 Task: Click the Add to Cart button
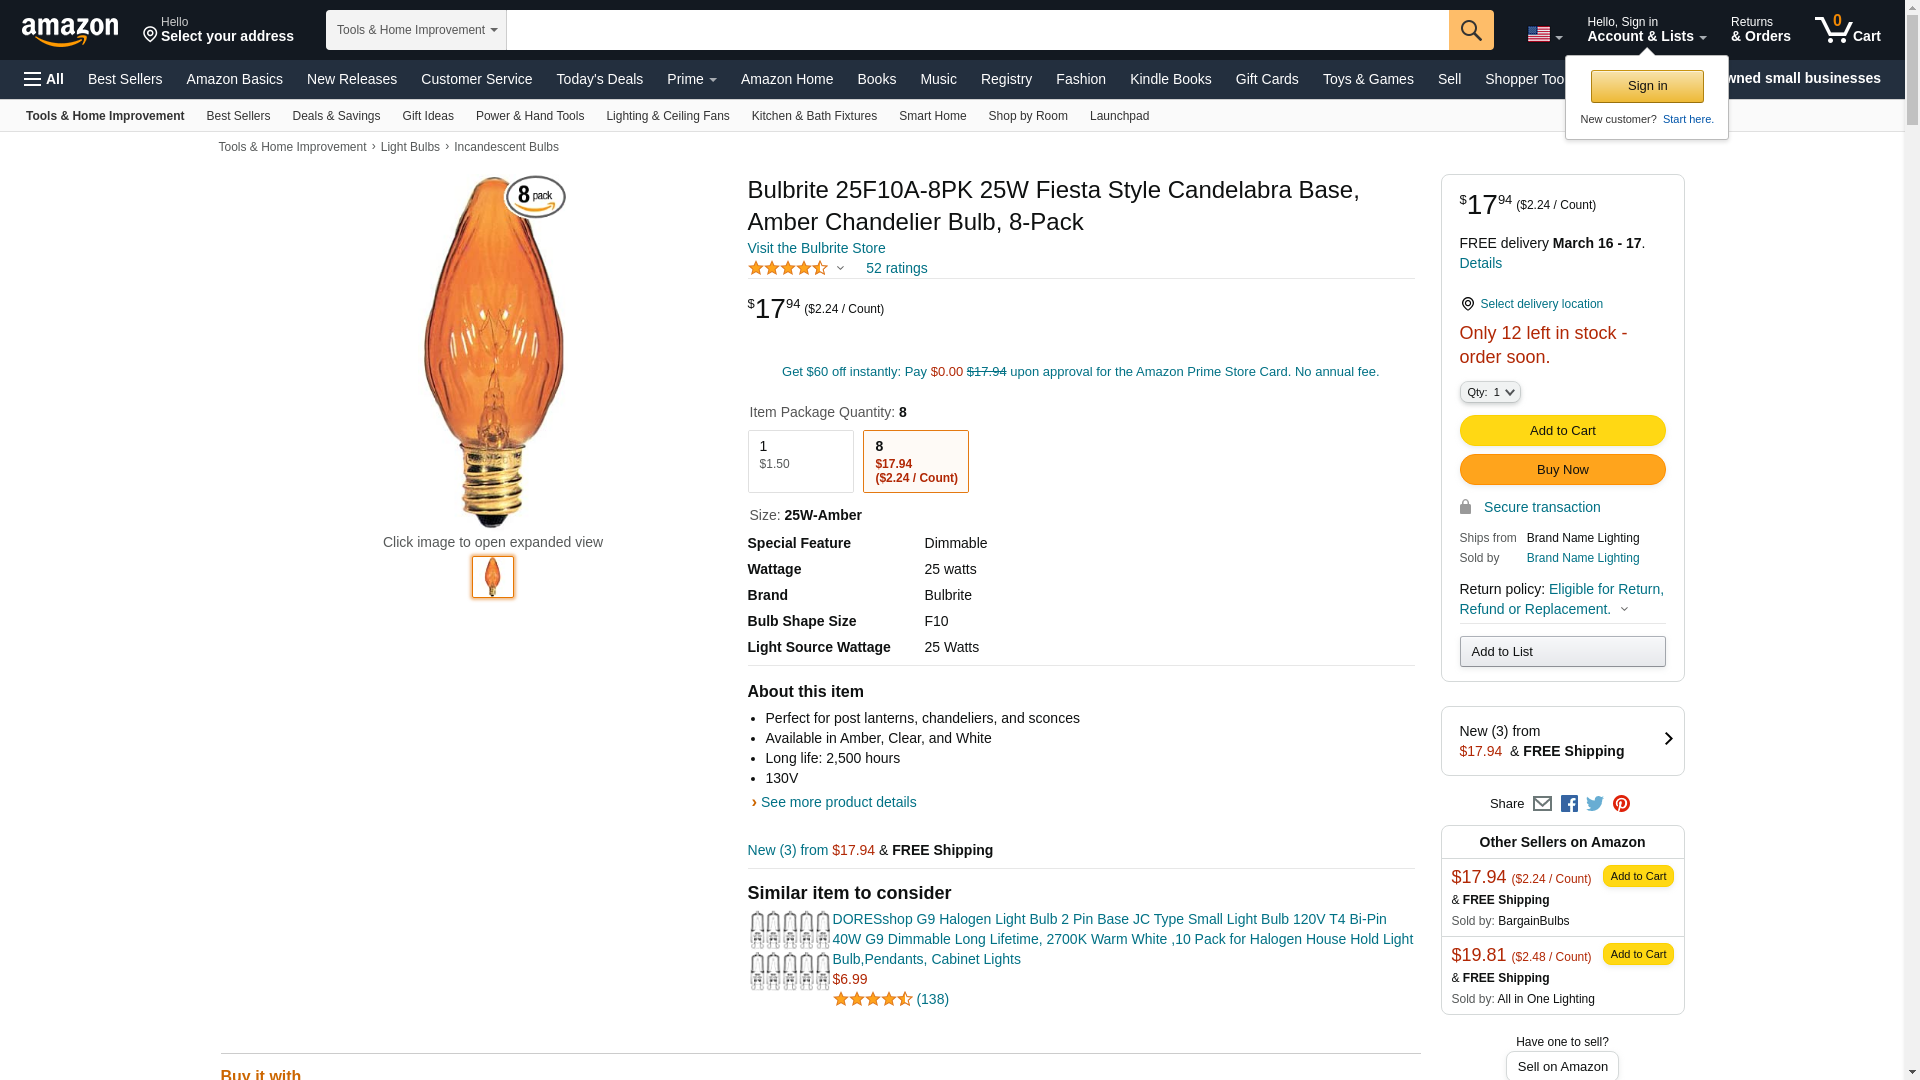pos(1561,430)
